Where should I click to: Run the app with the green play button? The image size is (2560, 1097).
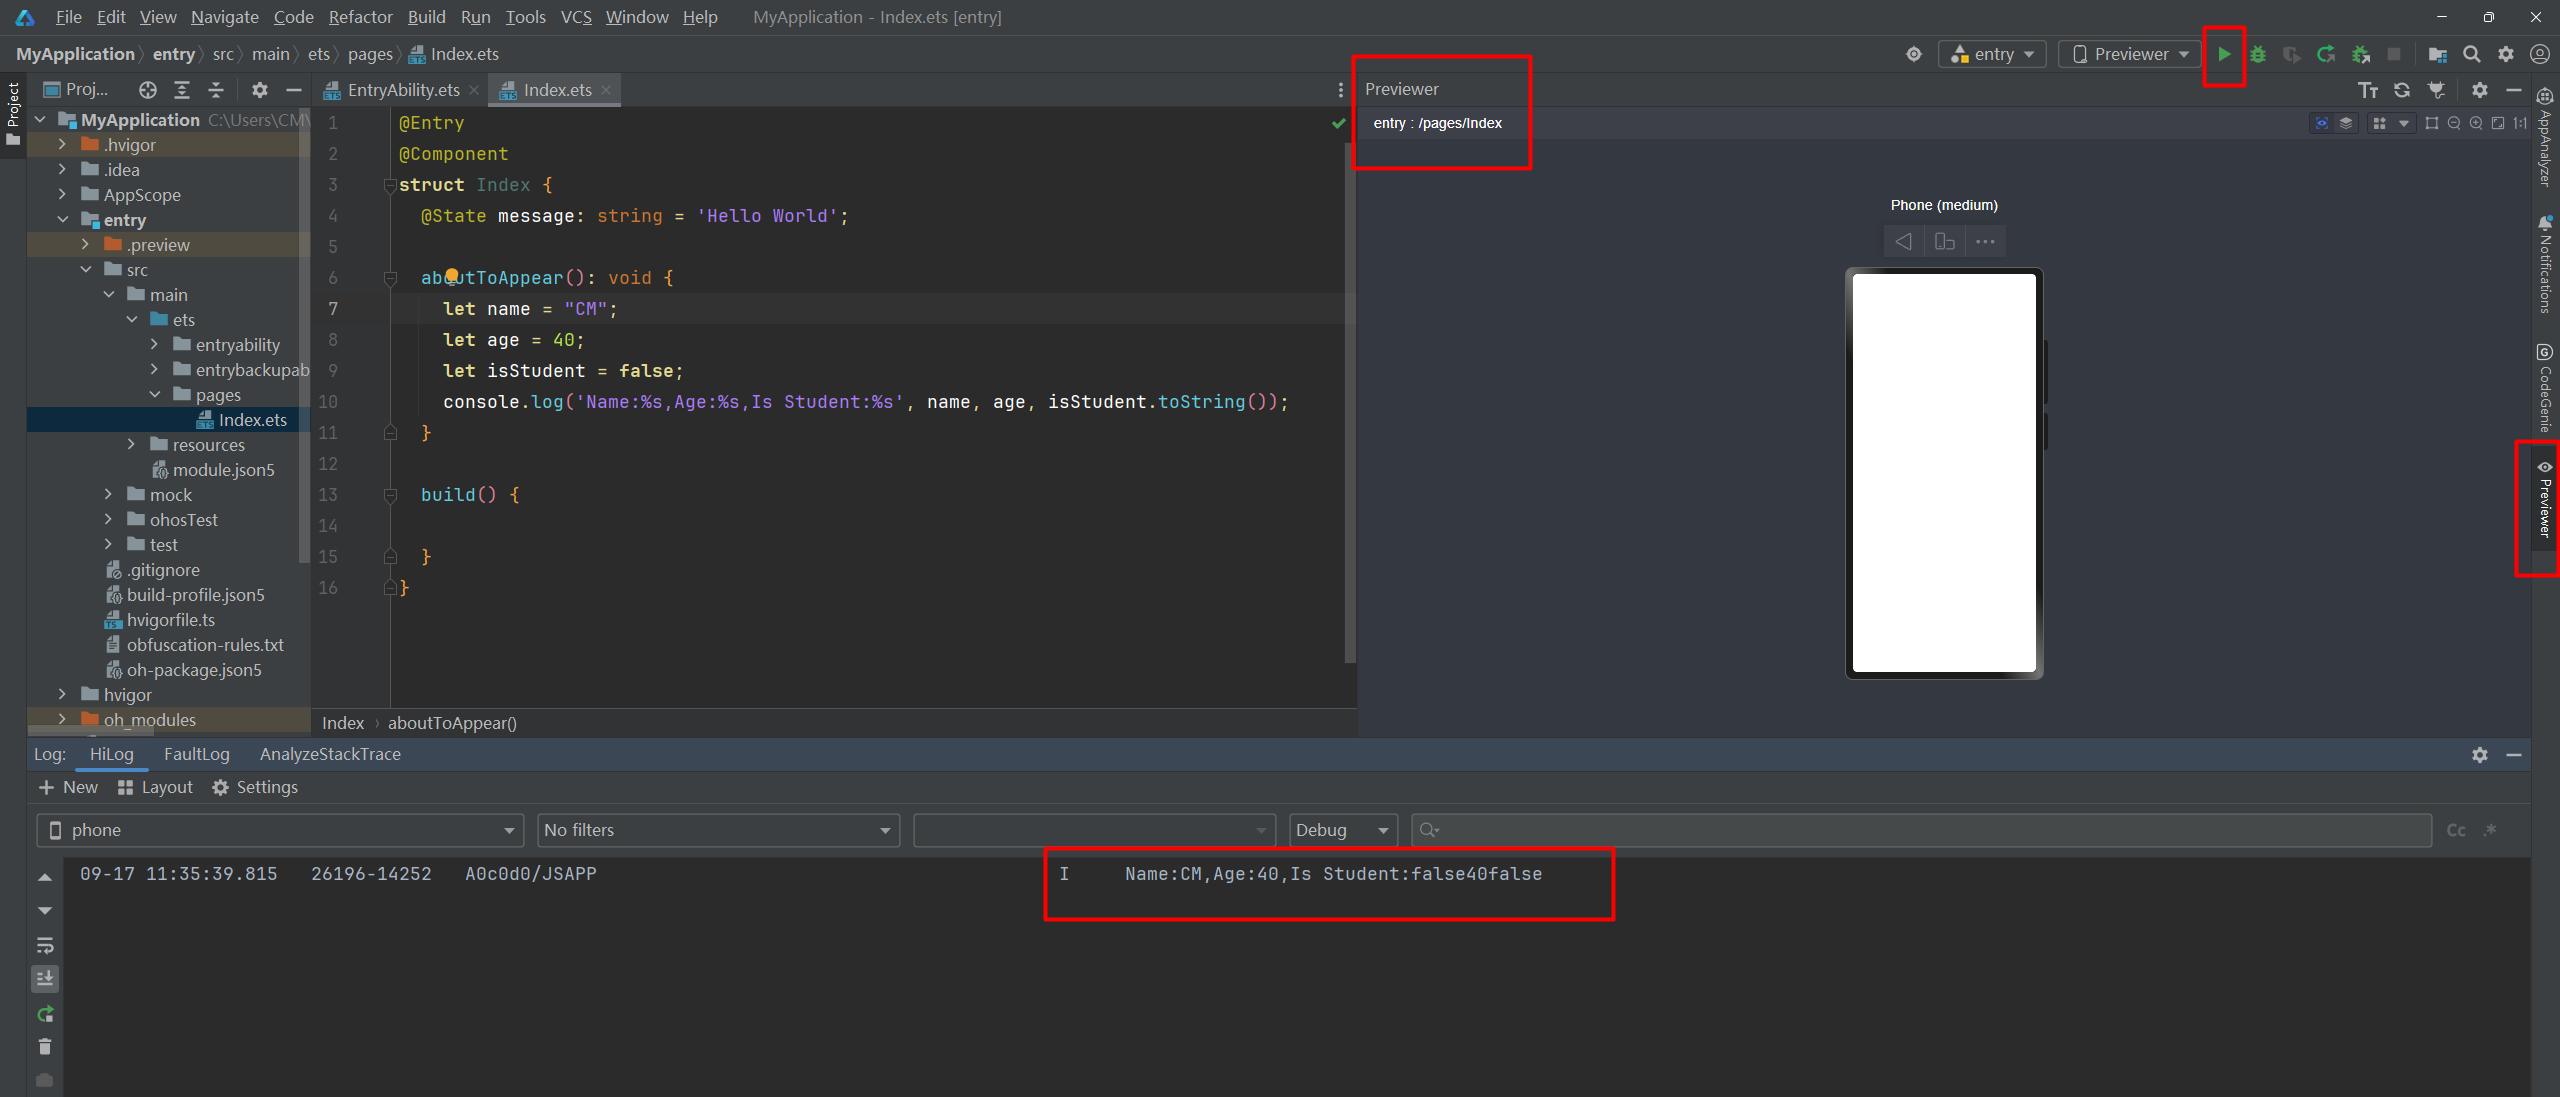pyautogui.click(x=2224, y=55)
